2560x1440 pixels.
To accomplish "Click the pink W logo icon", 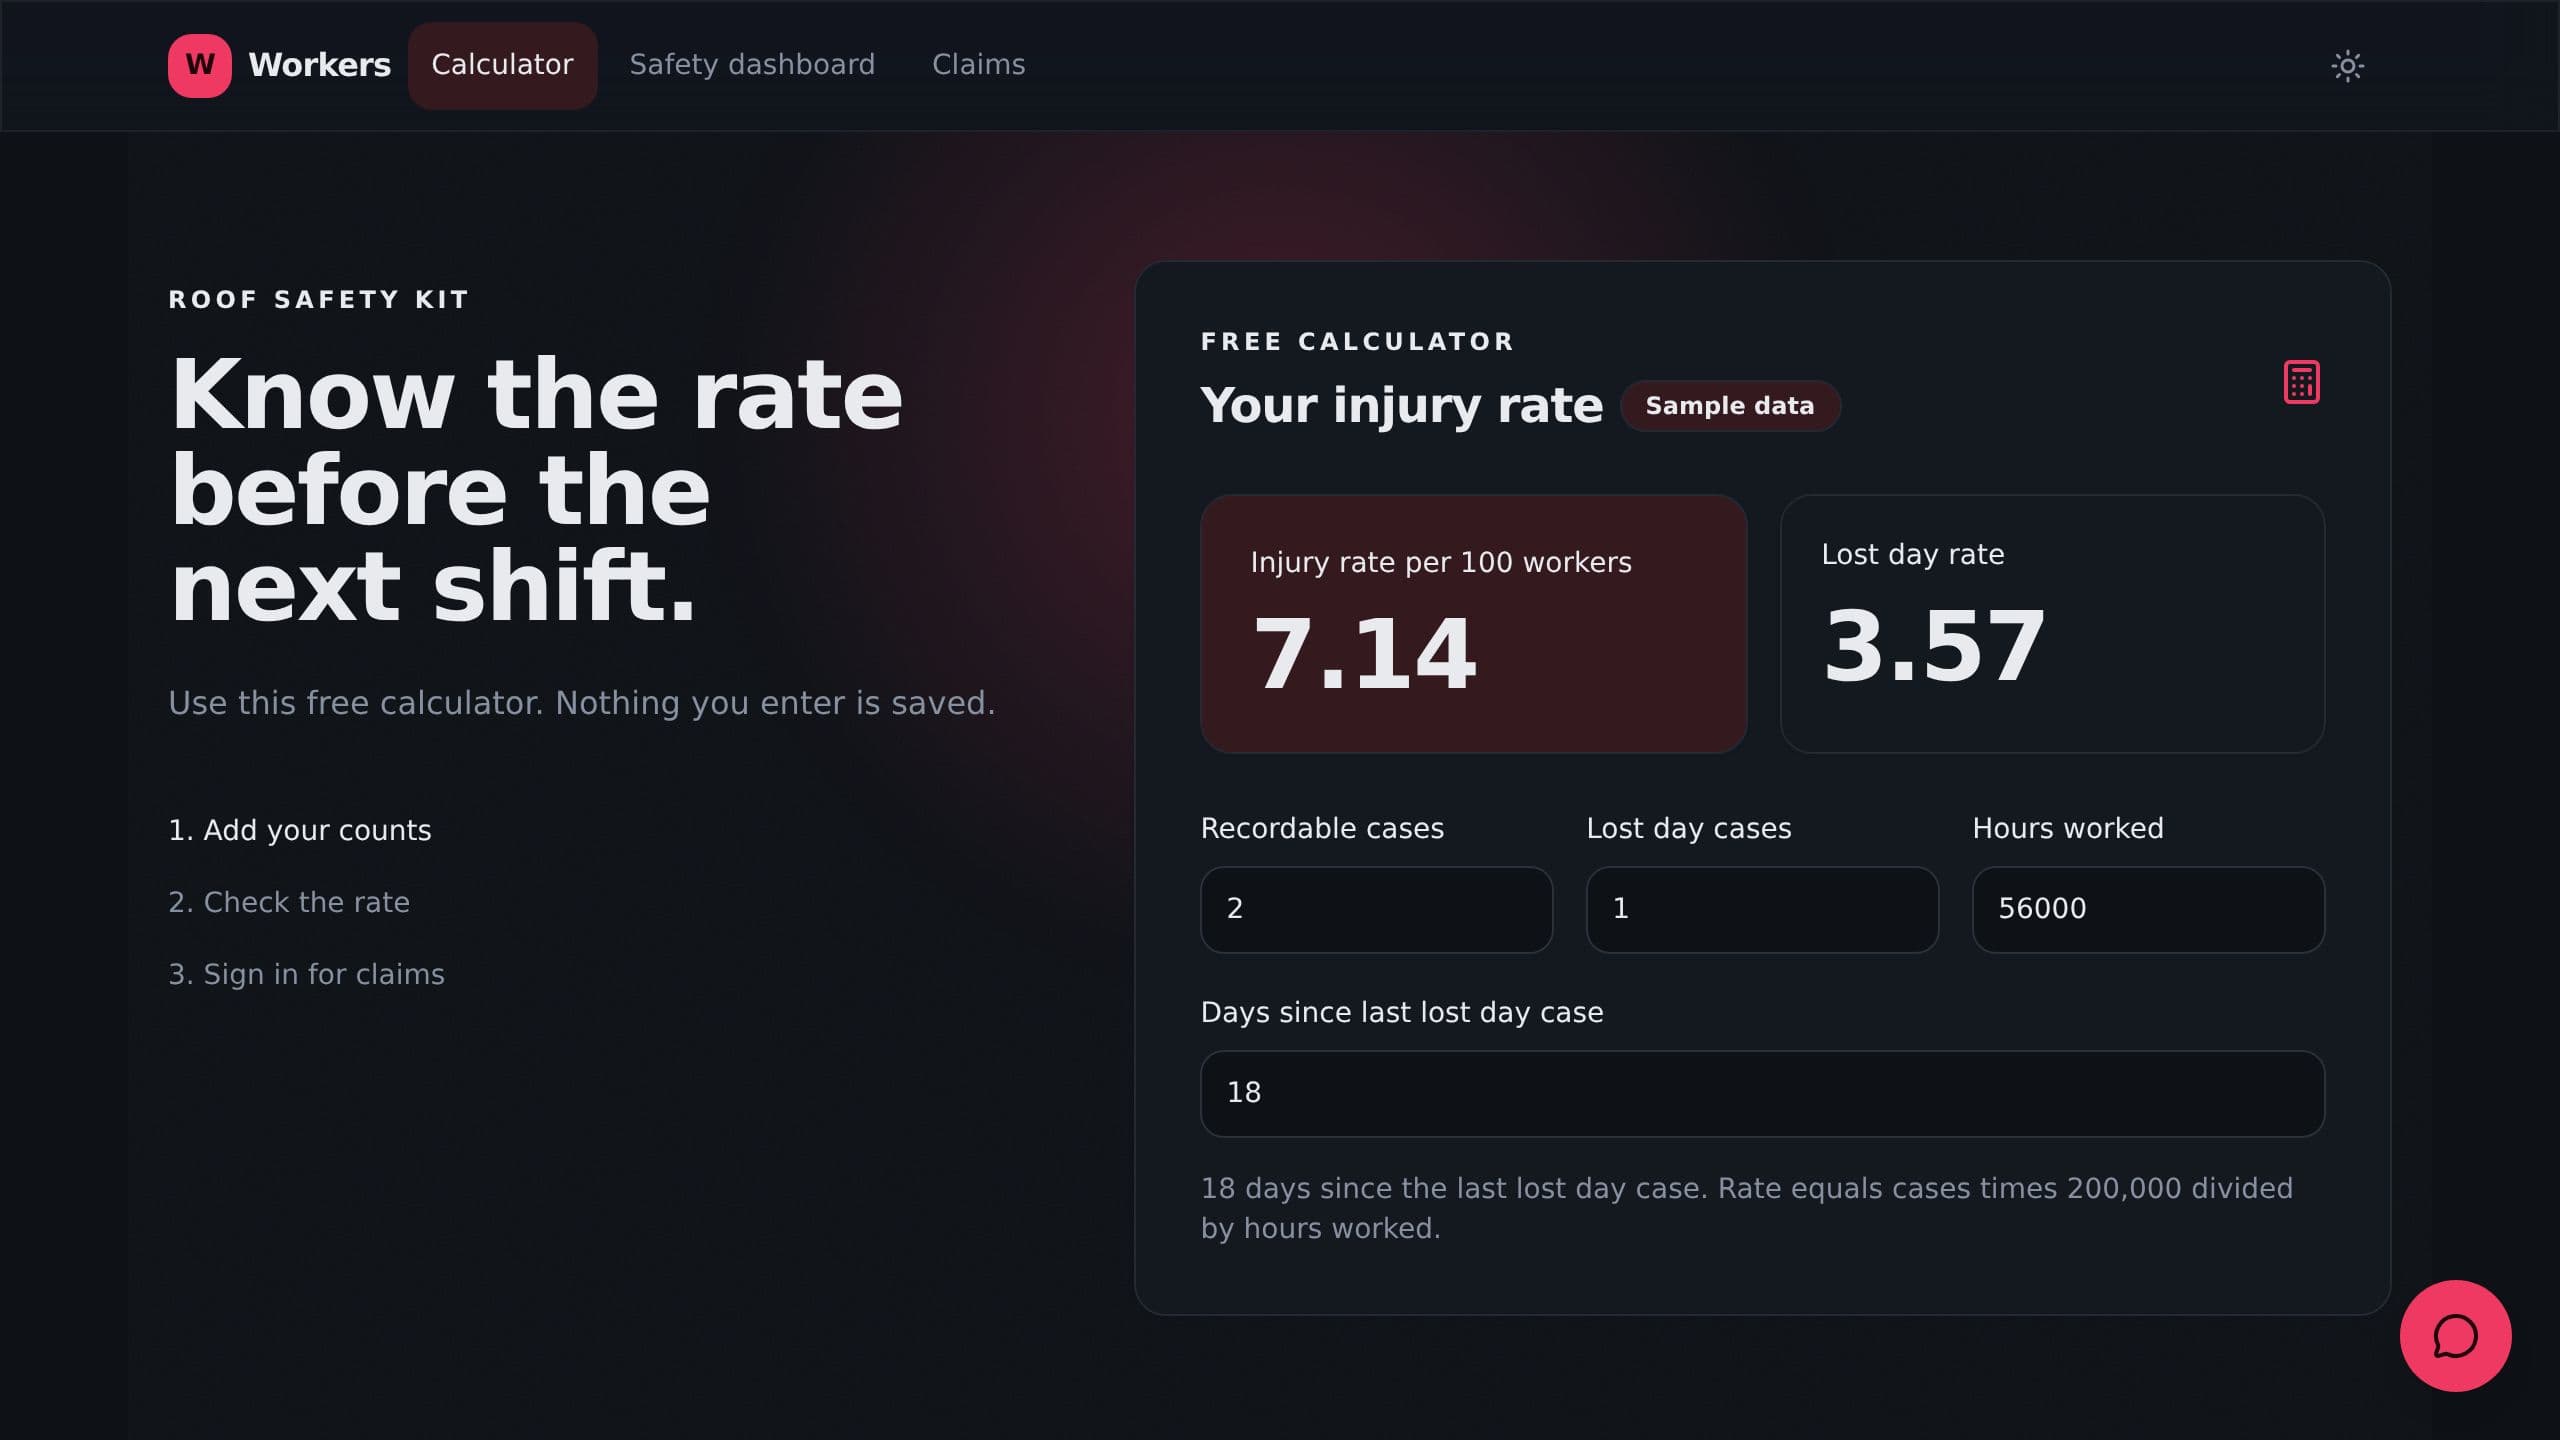I will click(x=200, y=66).
